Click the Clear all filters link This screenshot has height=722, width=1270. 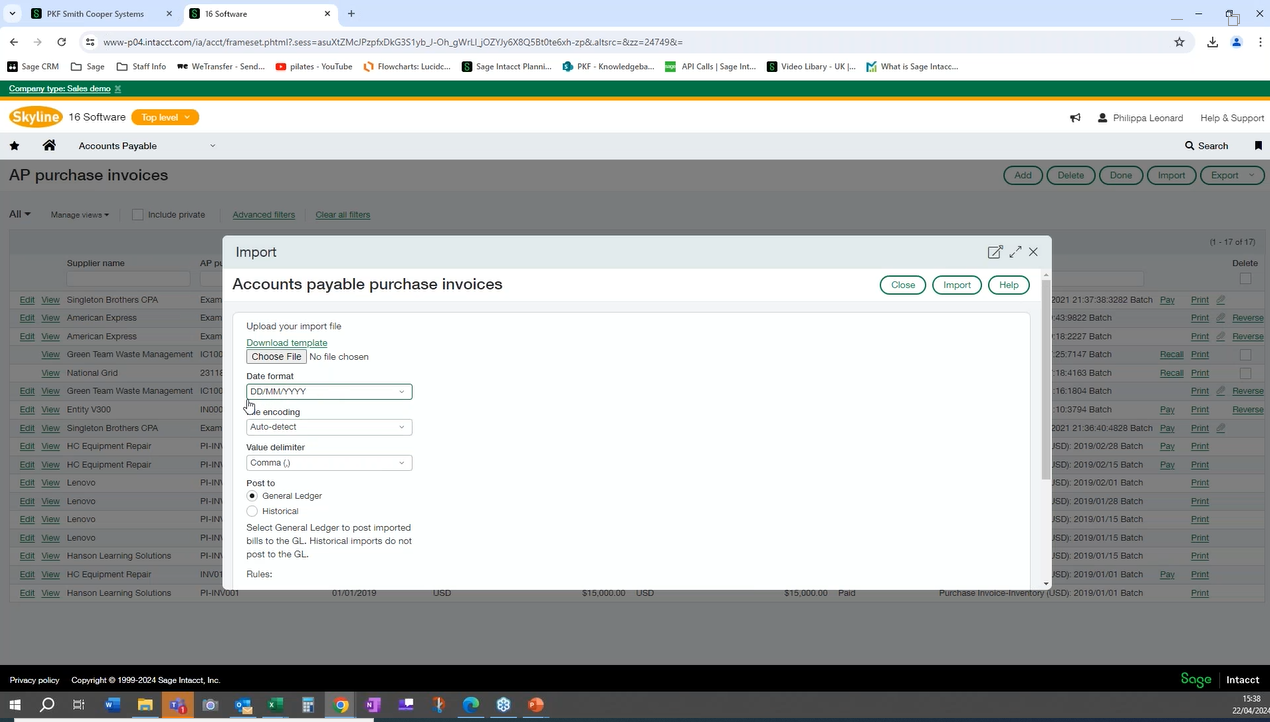click(343, 215)
